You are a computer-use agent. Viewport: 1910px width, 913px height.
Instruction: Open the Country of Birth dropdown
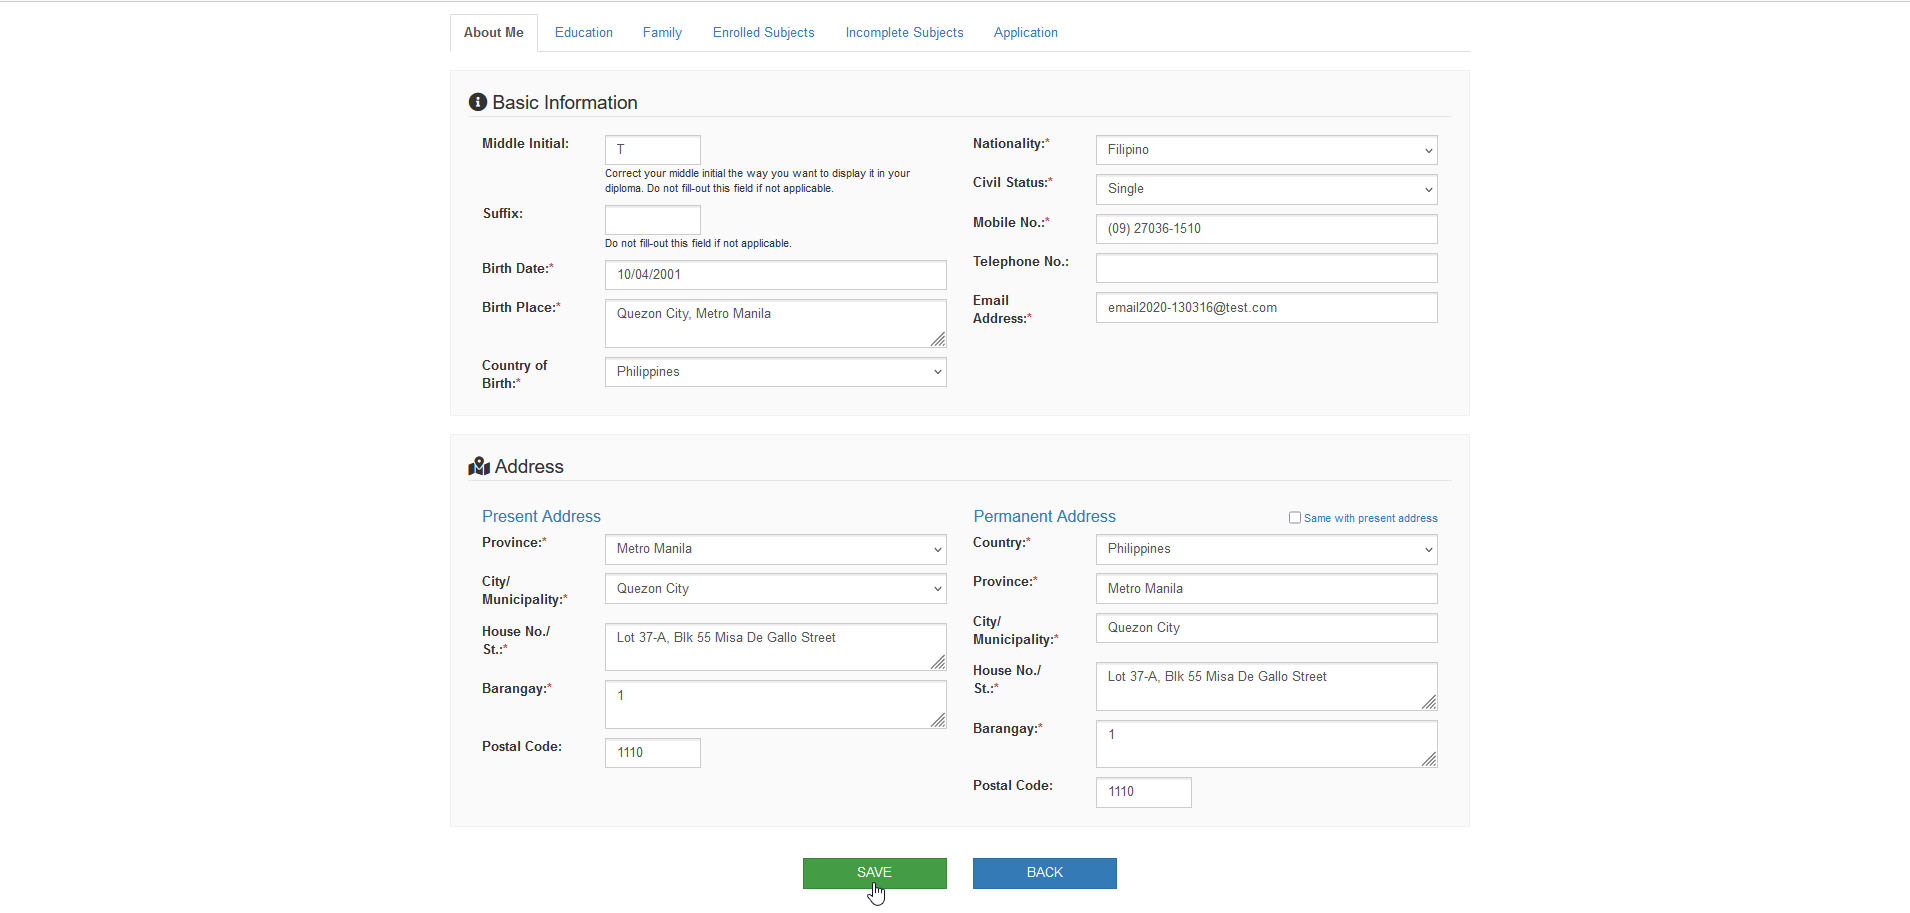775,372
